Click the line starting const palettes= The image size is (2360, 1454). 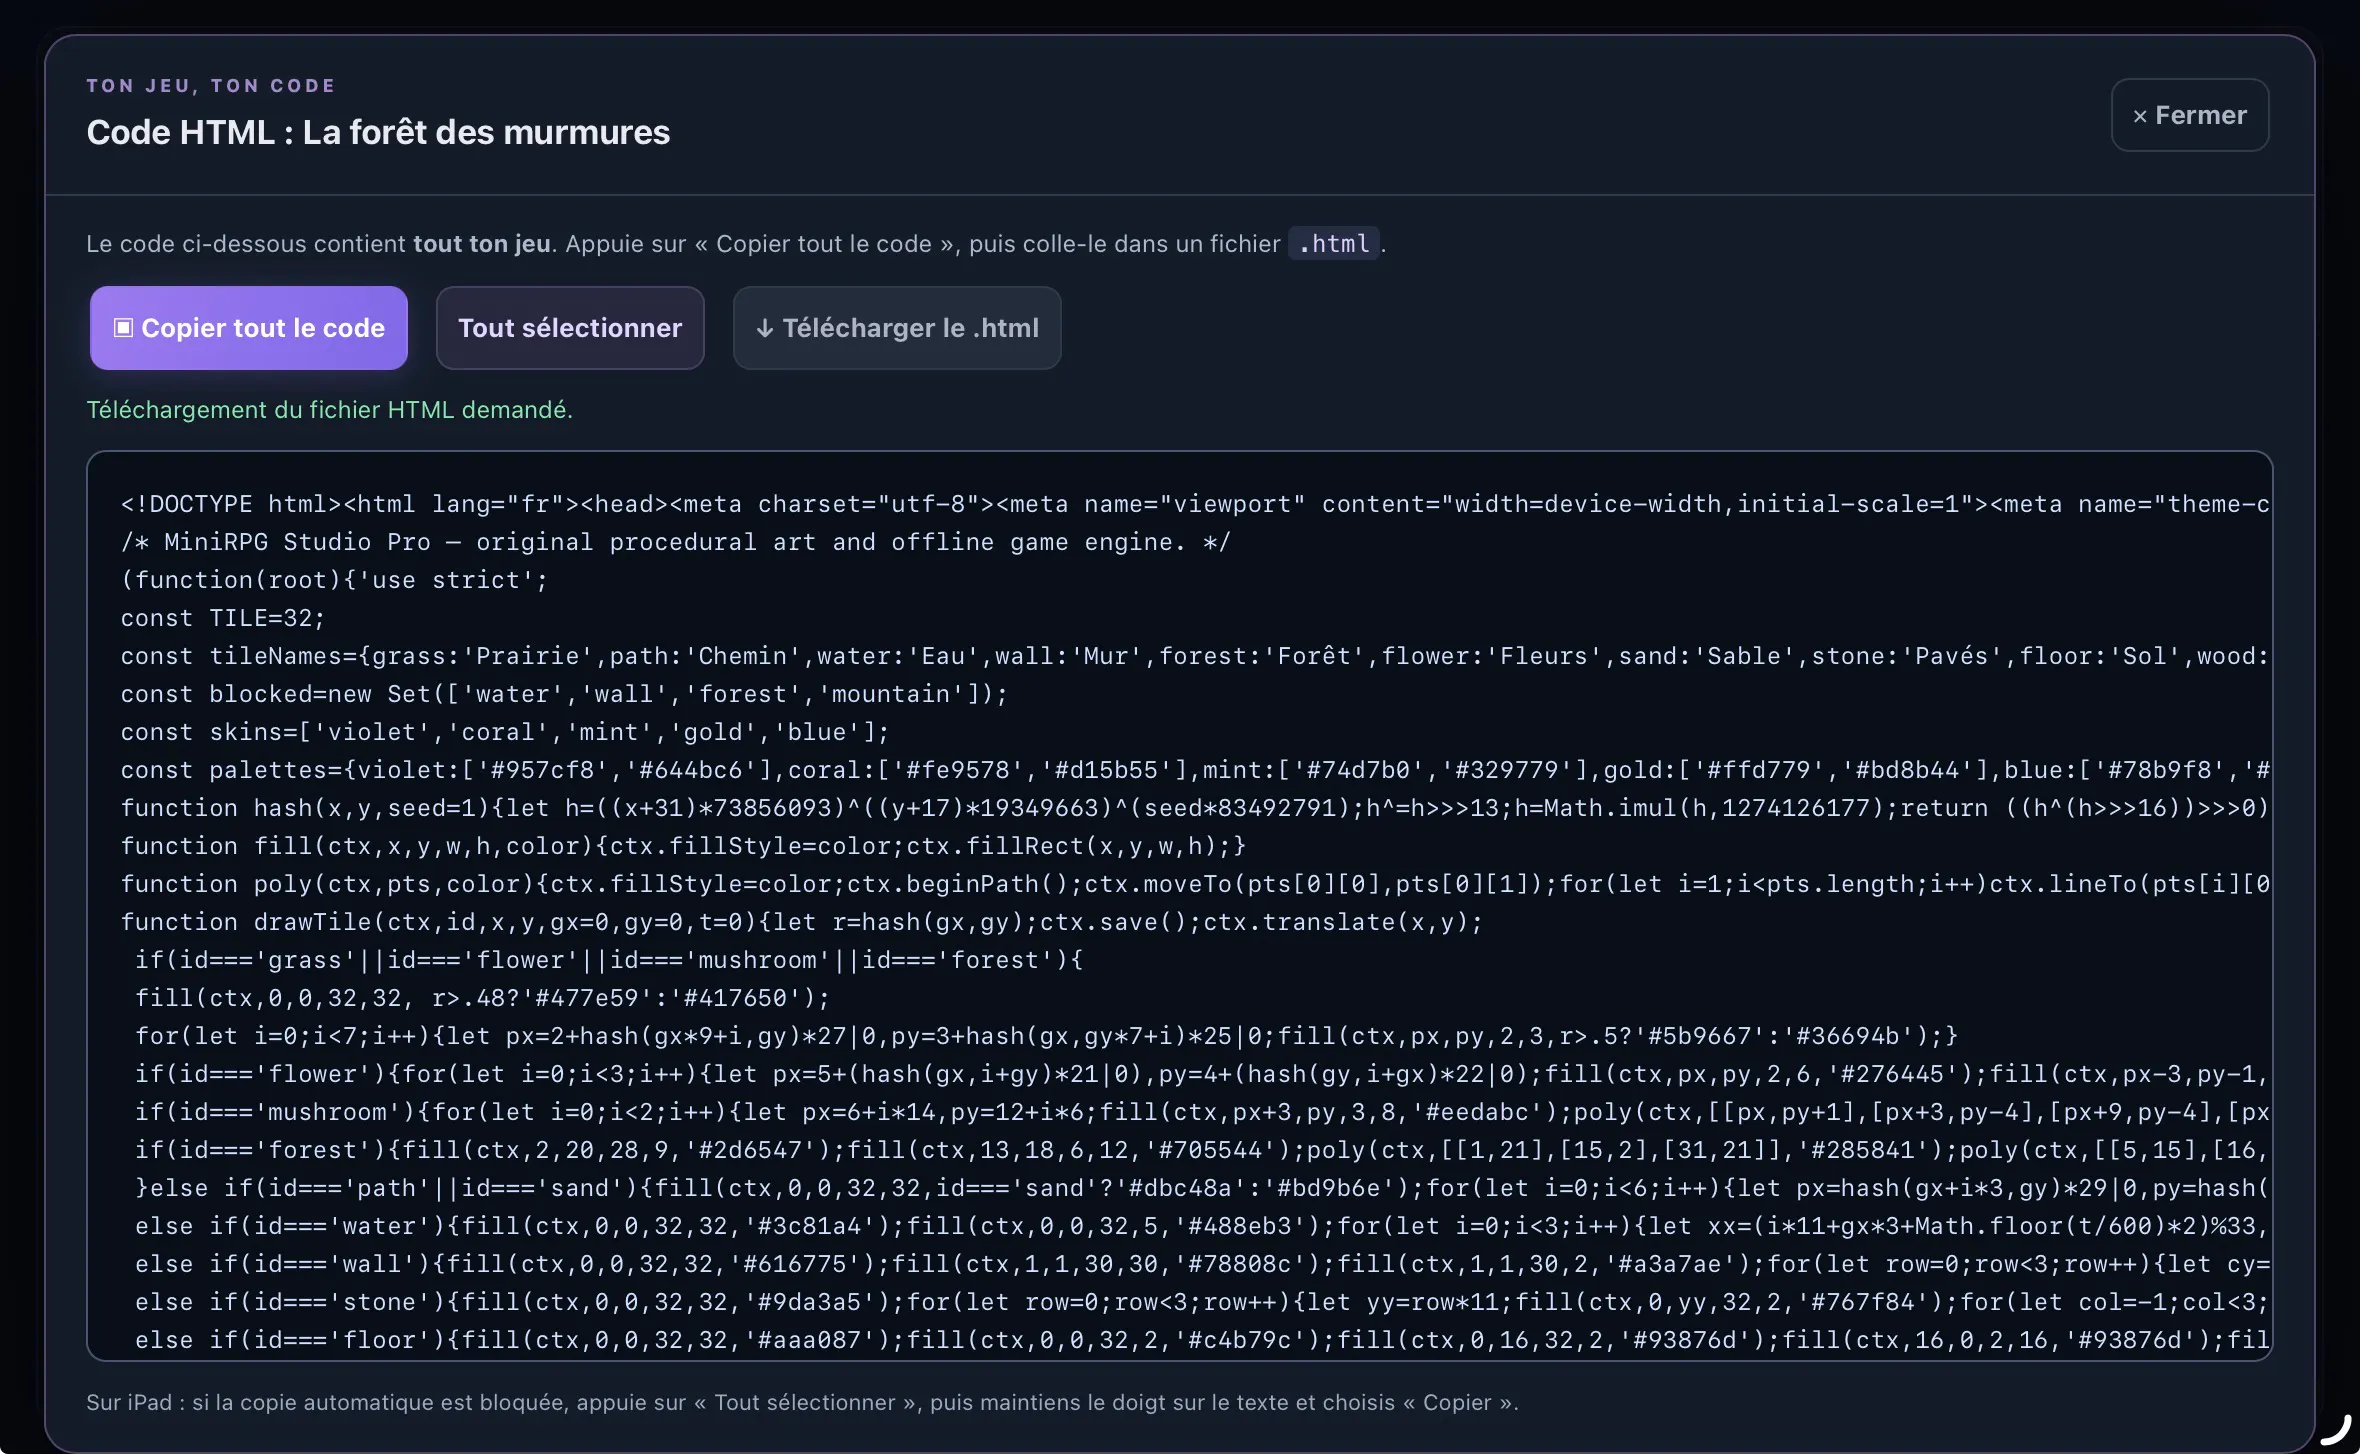click(x=1195, y=770)
